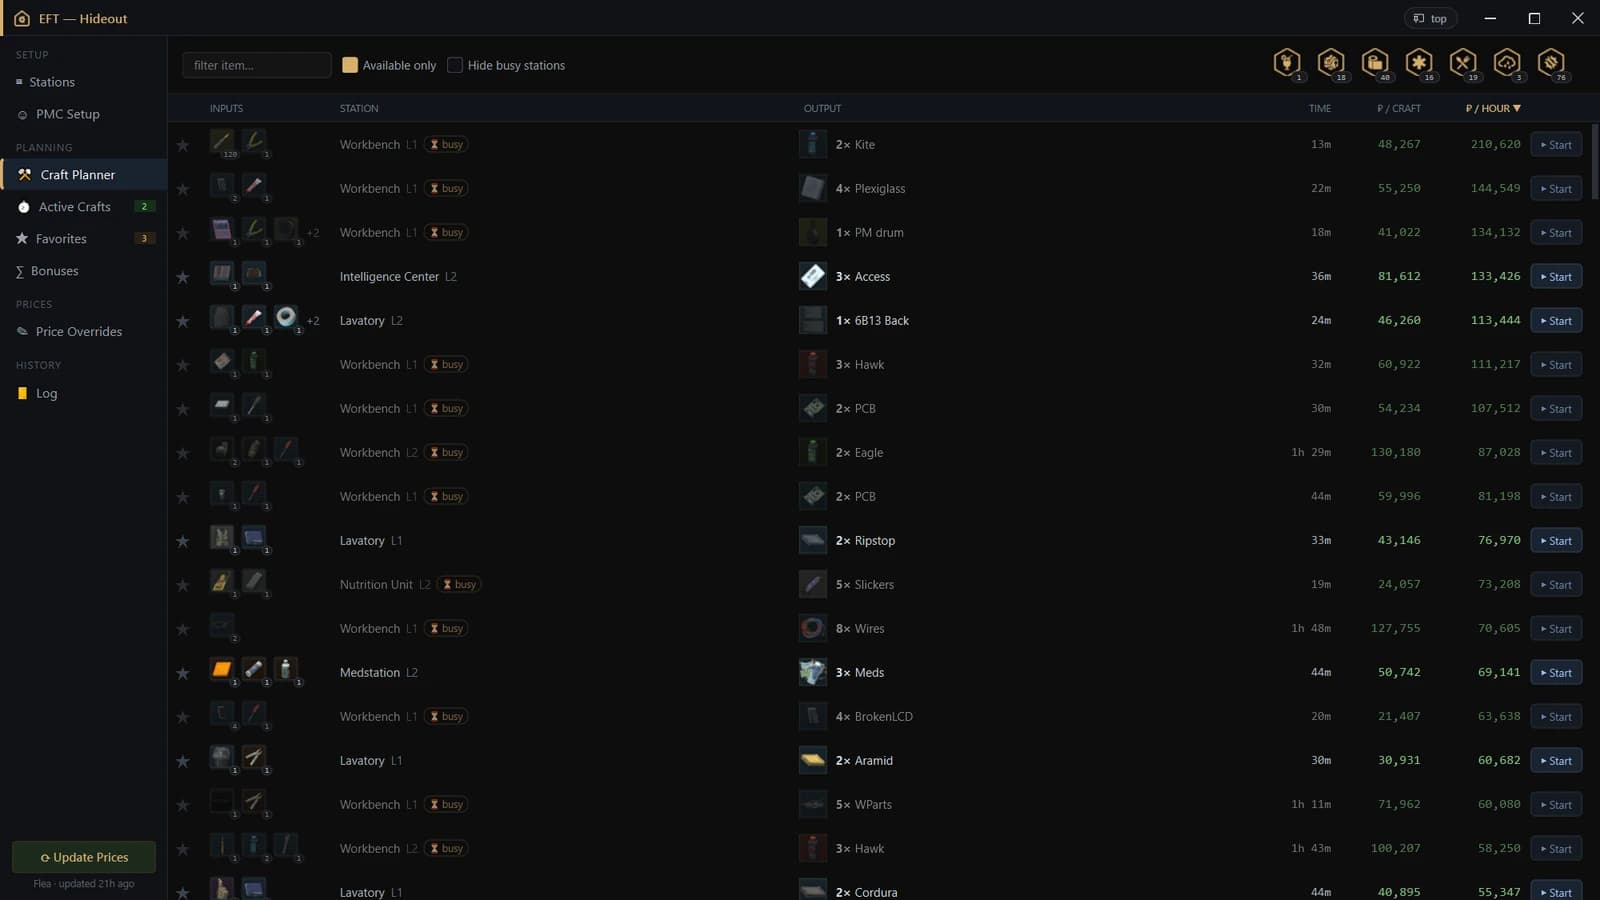Click the Plexiglass output item icon
Viewport: 1600px width, 900px height.
813,188
